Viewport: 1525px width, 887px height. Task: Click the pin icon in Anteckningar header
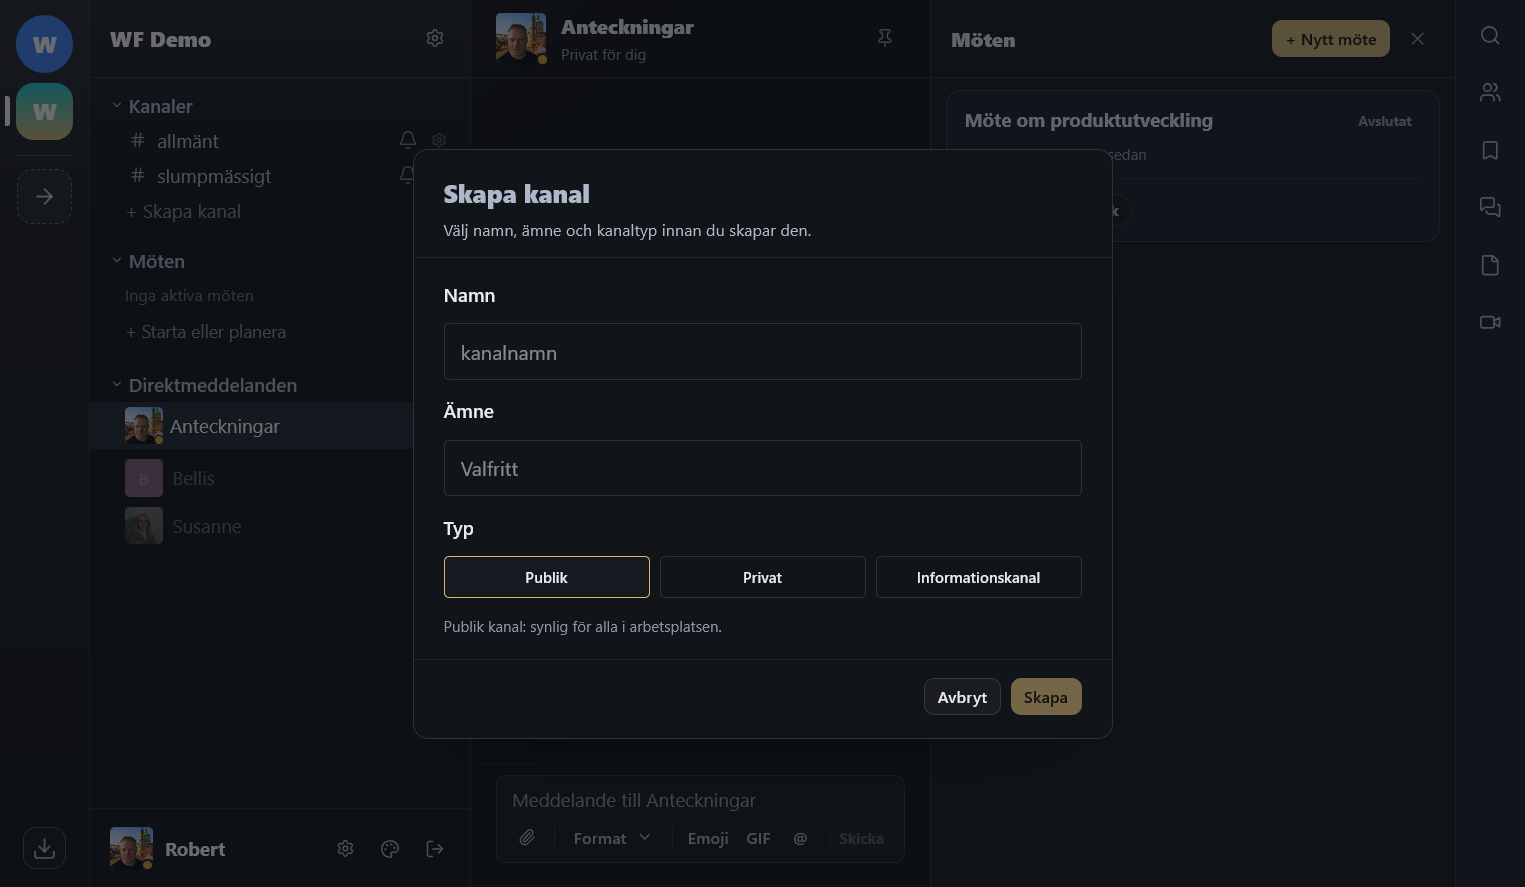click(x=884, y=38)
